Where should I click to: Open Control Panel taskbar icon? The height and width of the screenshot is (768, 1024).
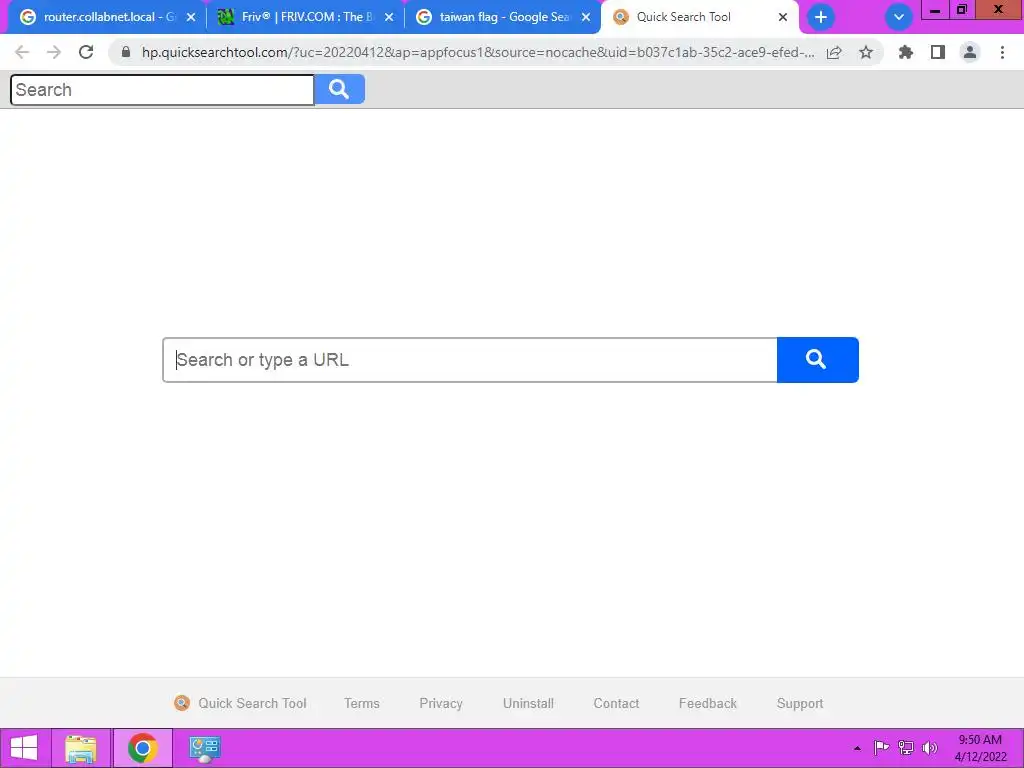pyautogui.click(x=205, y=748)
